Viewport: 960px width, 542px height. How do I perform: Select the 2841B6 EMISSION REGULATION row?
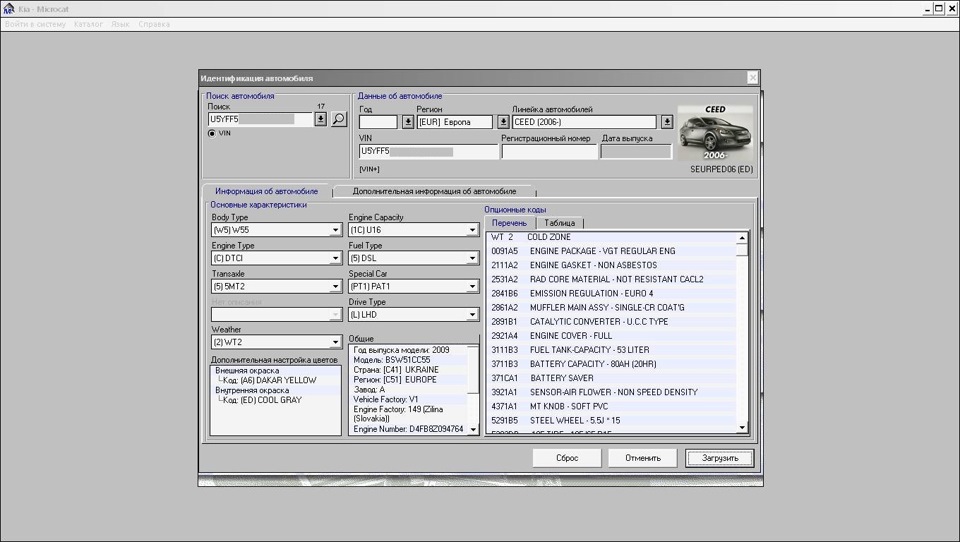(x=612, y=293)
